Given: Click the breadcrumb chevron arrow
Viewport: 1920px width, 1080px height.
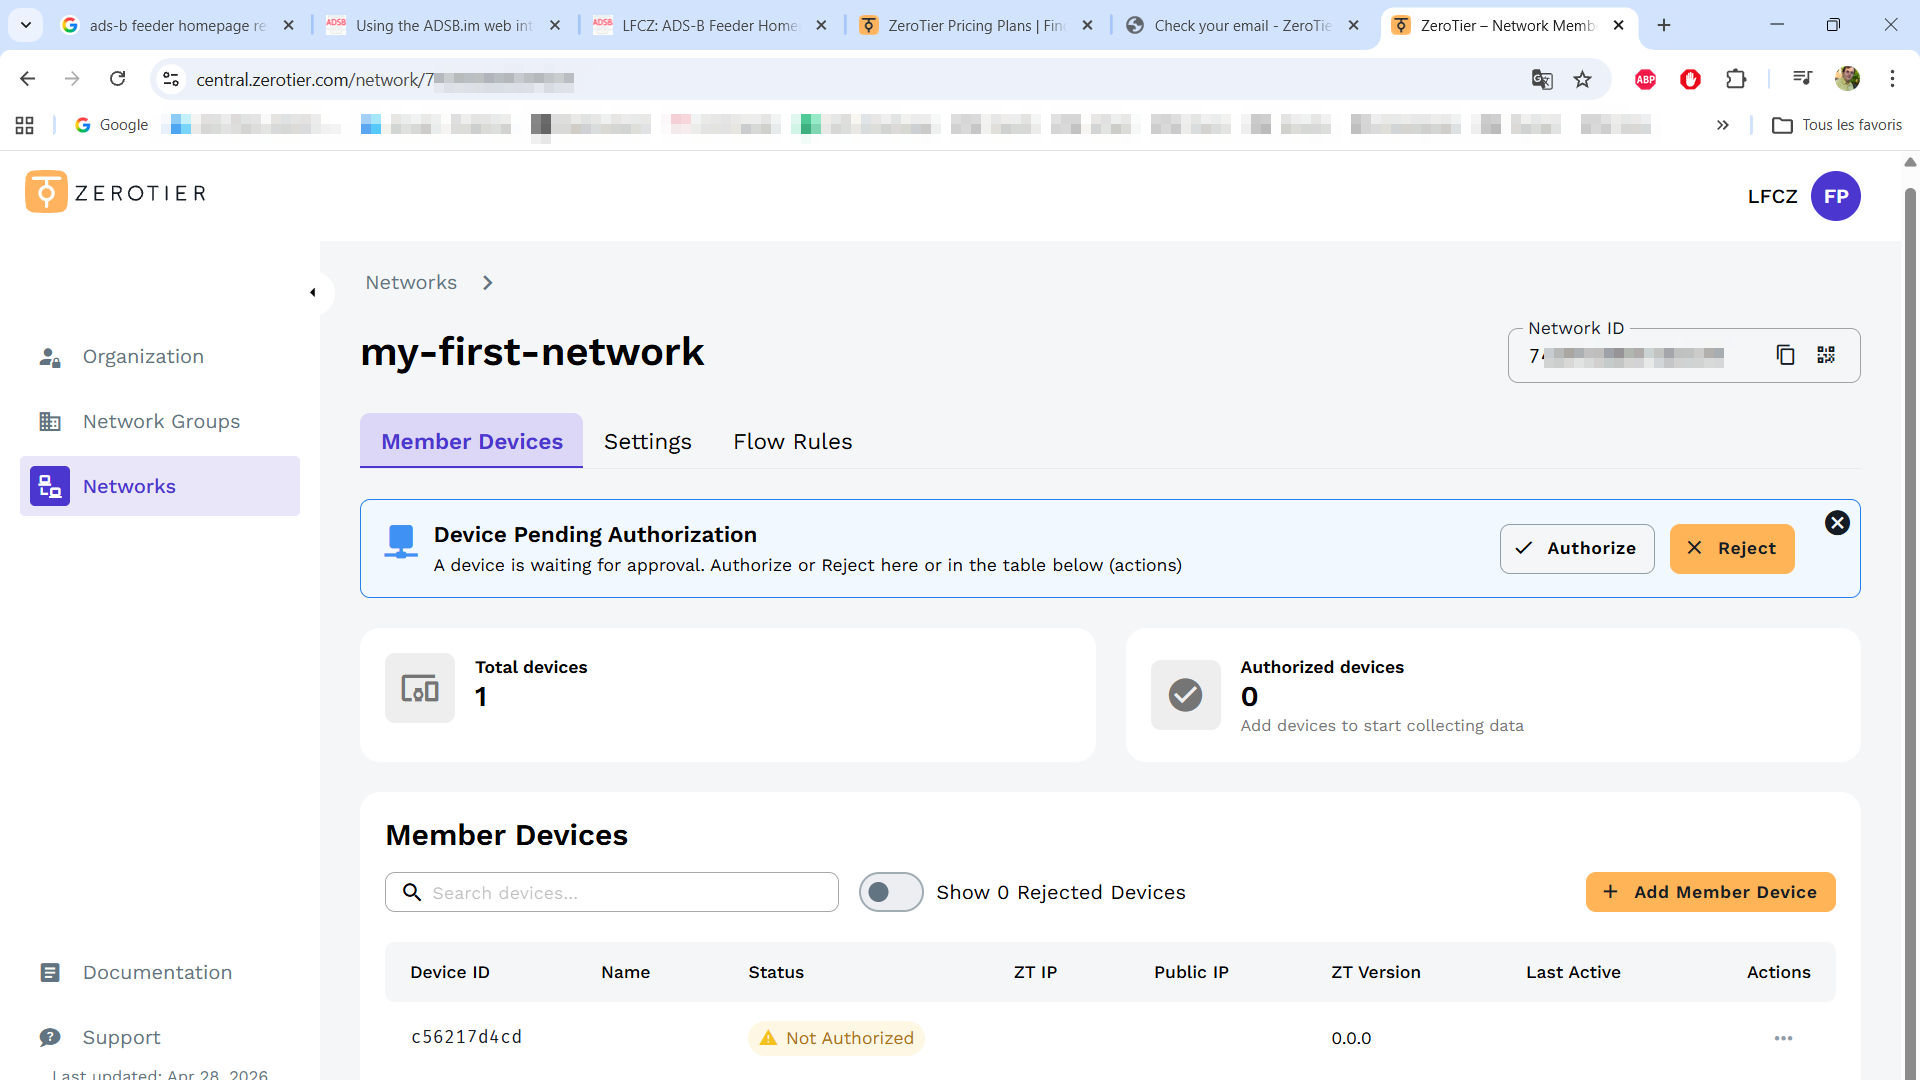Looking at the screenshot, I should point(487,283).
